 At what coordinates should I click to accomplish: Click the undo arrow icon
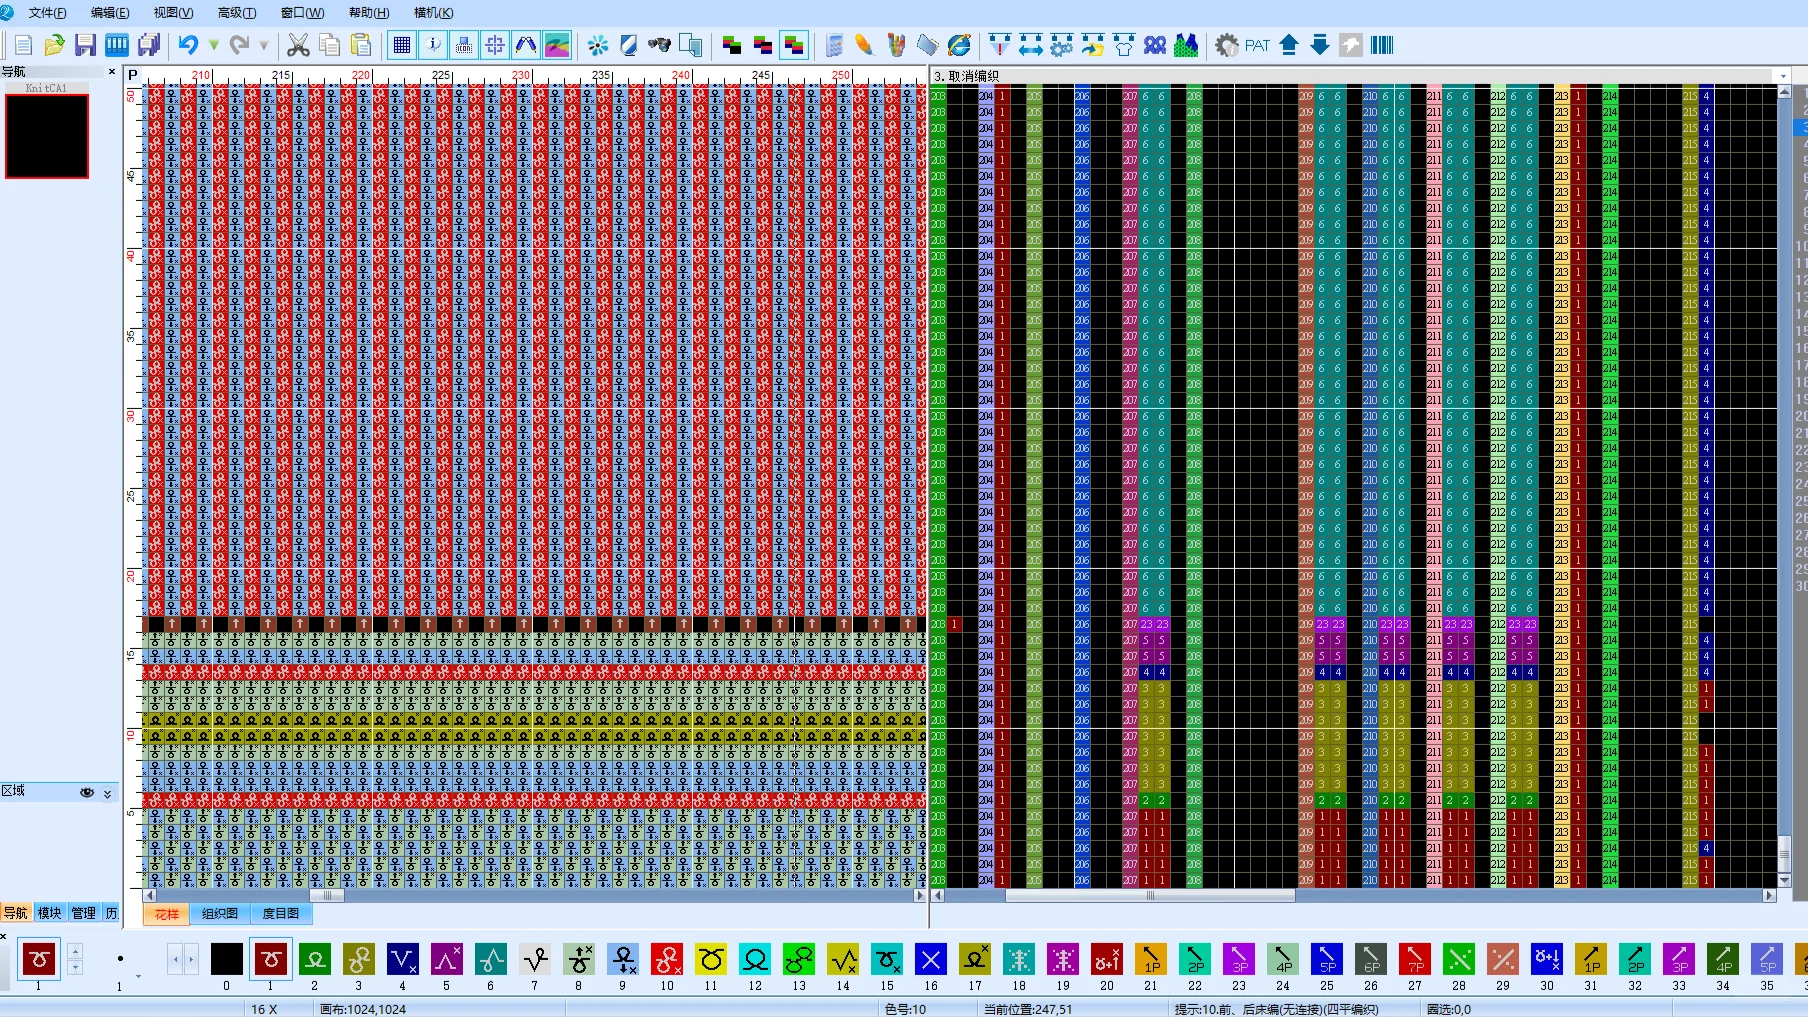[188, 45]
